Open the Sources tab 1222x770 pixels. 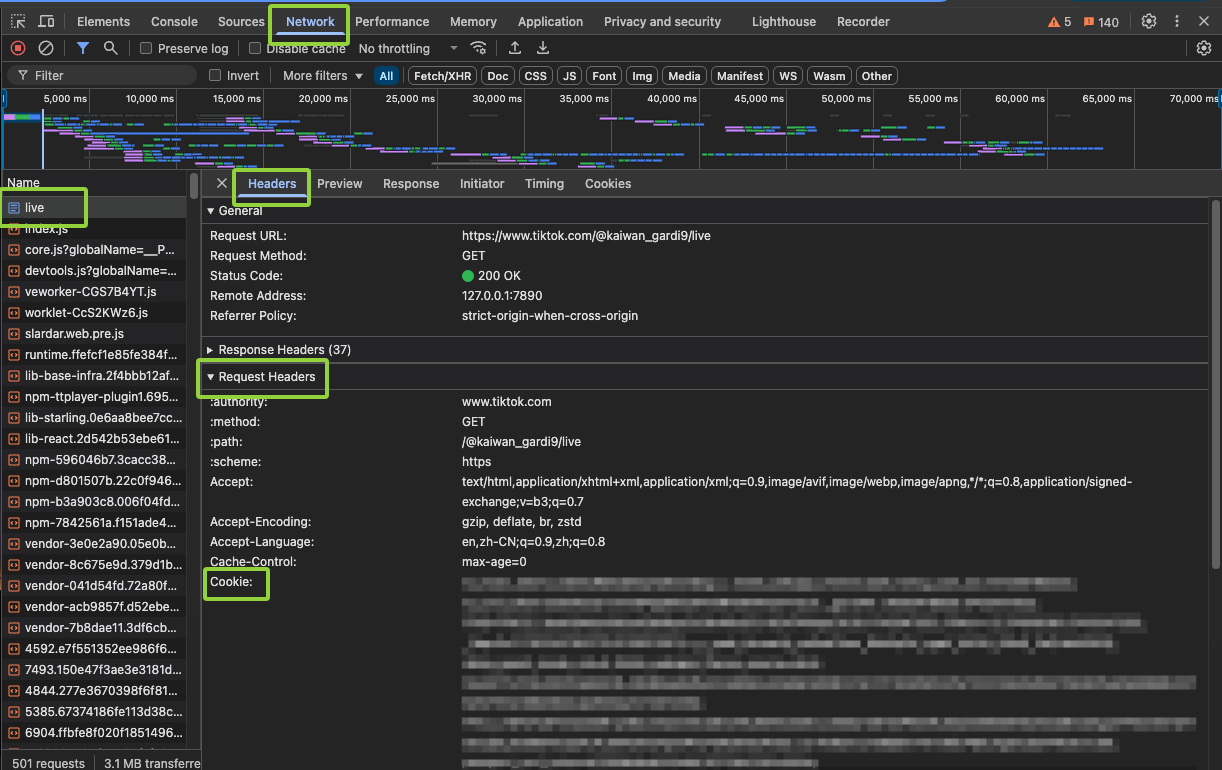click(241, 22)
